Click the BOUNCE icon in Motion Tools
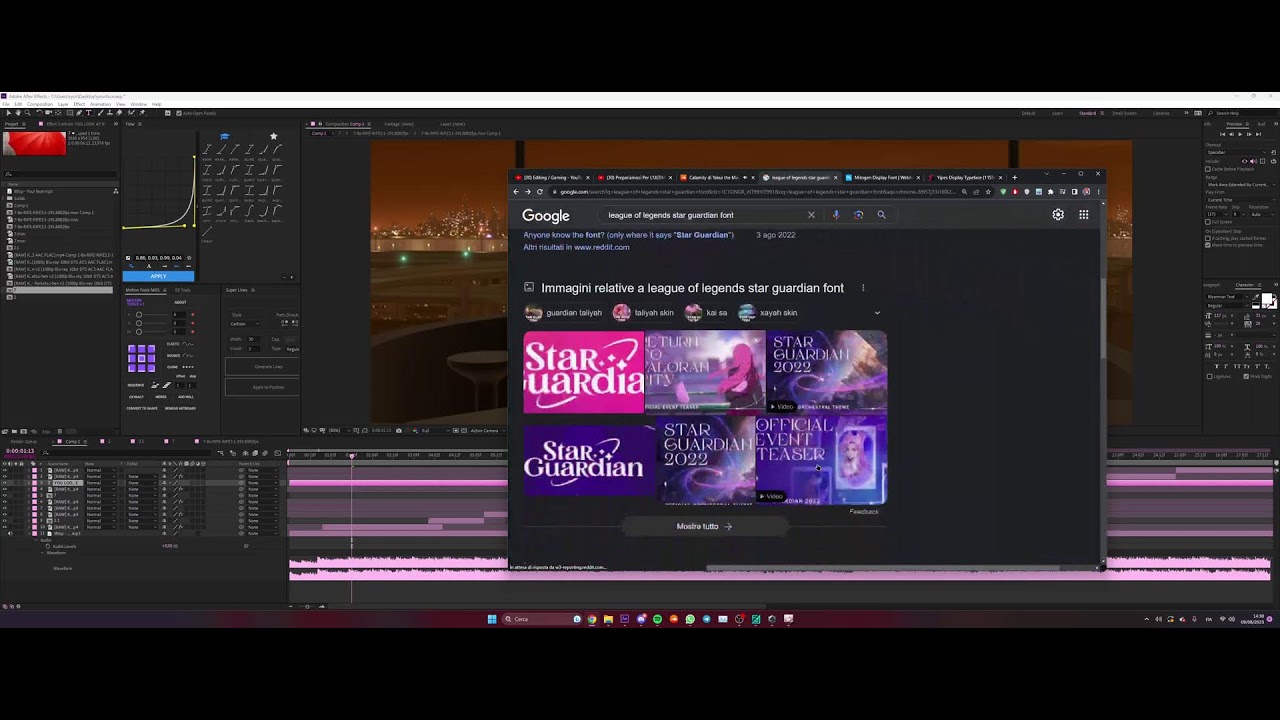 click(x=187, y=355)
